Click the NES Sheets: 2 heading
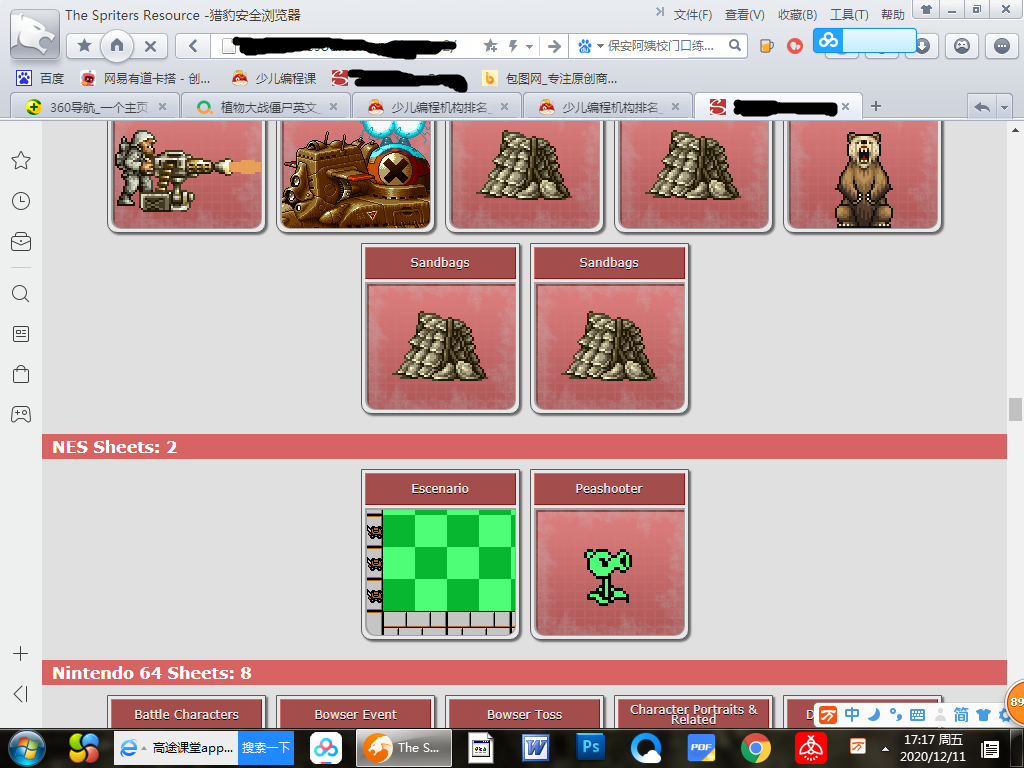Viewport: 1024px width, 768px height. click(x=114, y=447)
